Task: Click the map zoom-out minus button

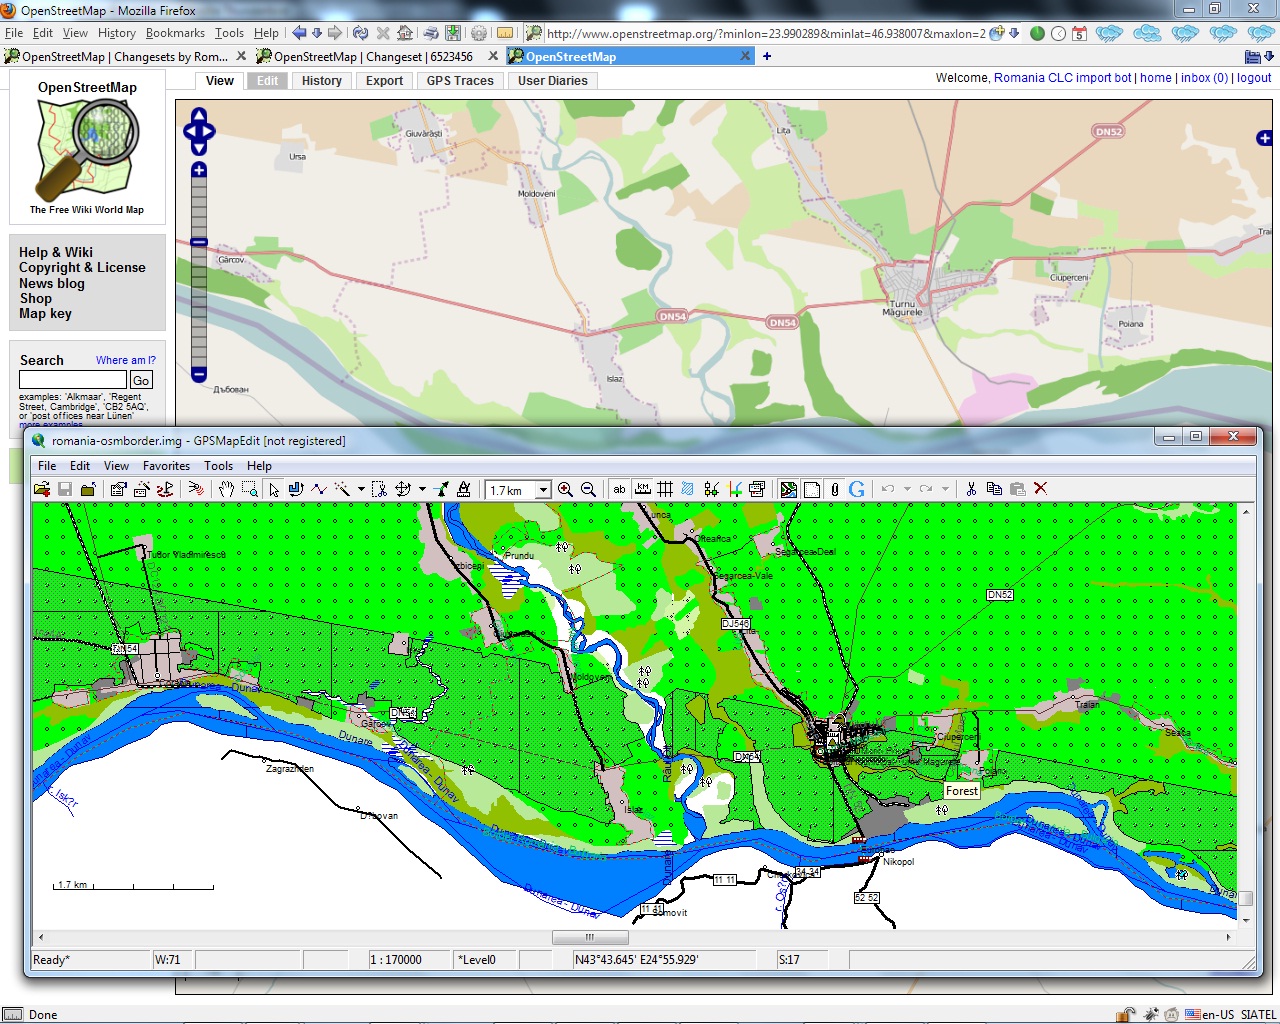Action: 199,374
